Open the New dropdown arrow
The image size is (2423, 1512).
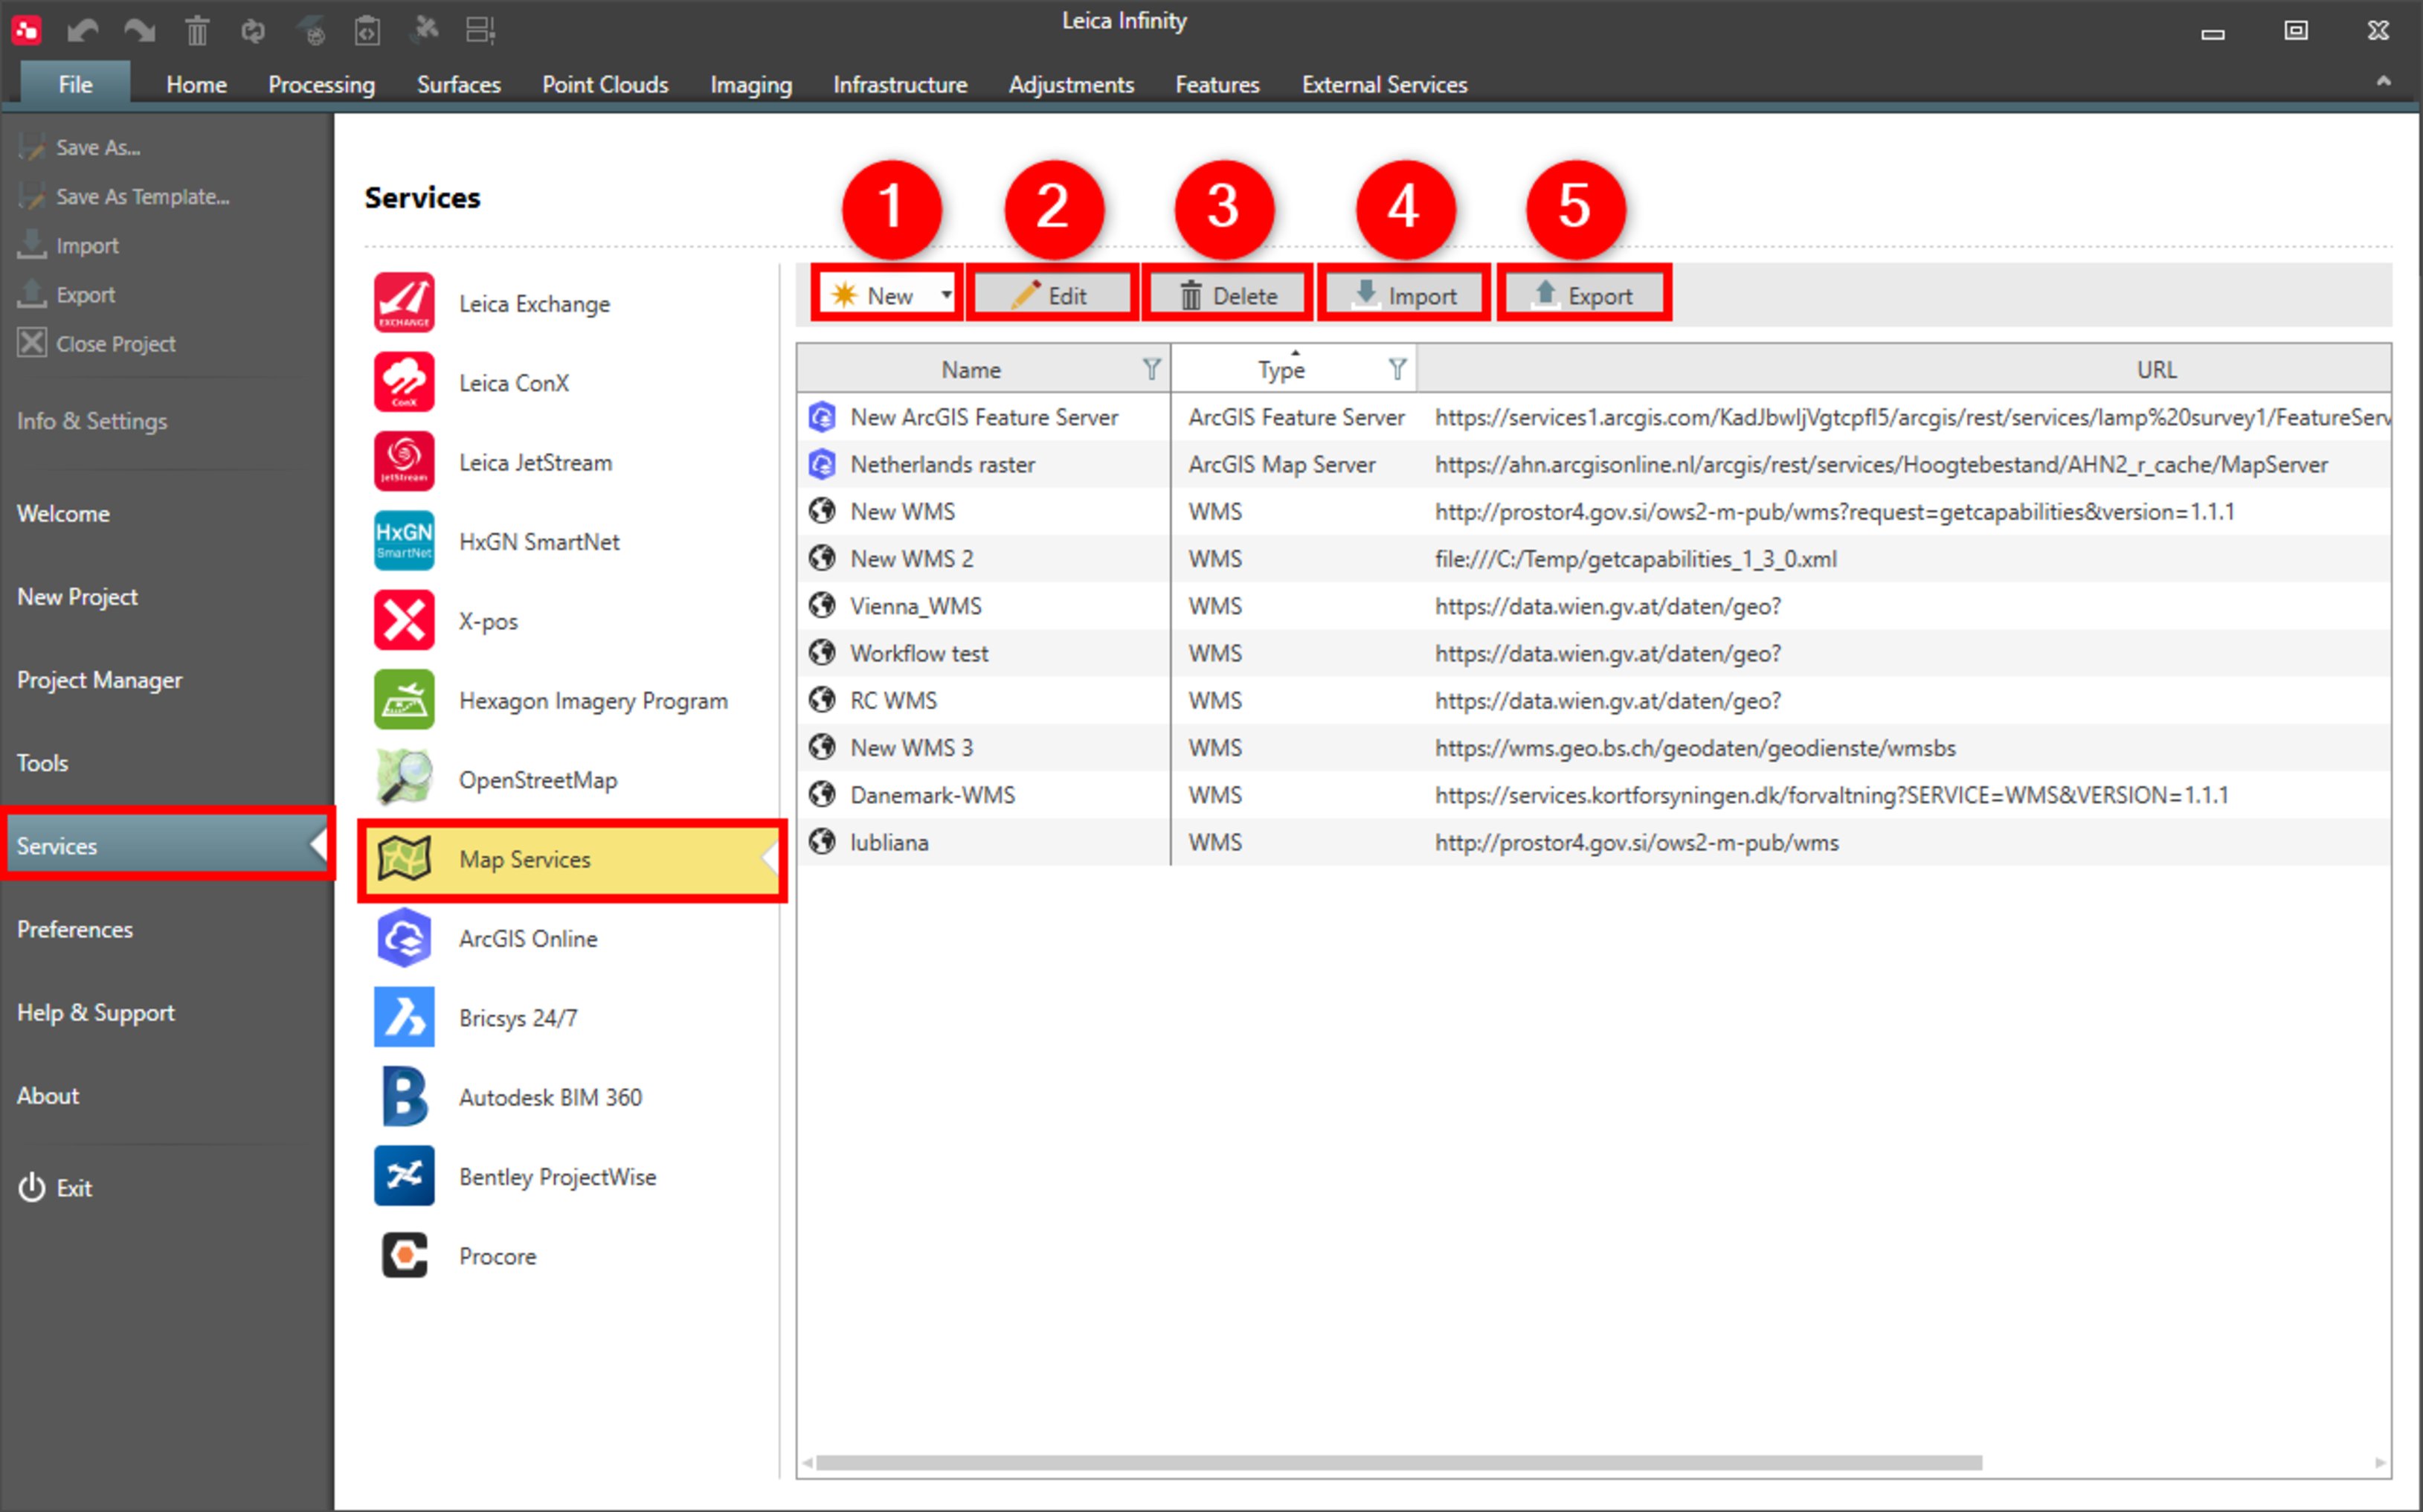coord(945,294)
